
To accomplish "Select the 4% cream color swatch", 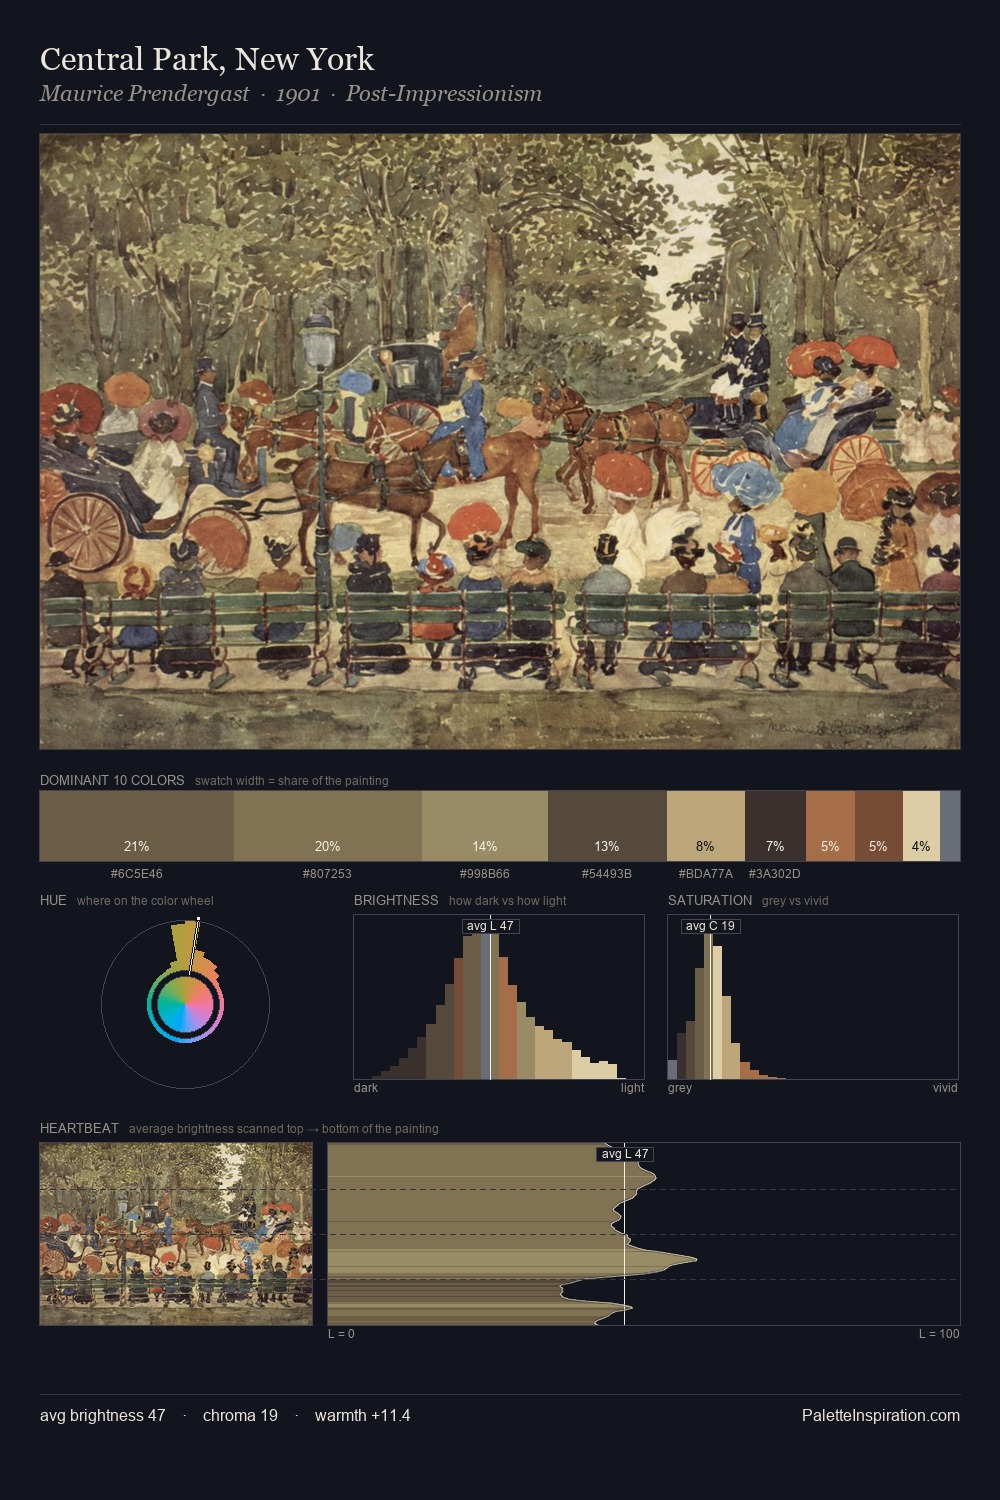I will coord(921,826).
